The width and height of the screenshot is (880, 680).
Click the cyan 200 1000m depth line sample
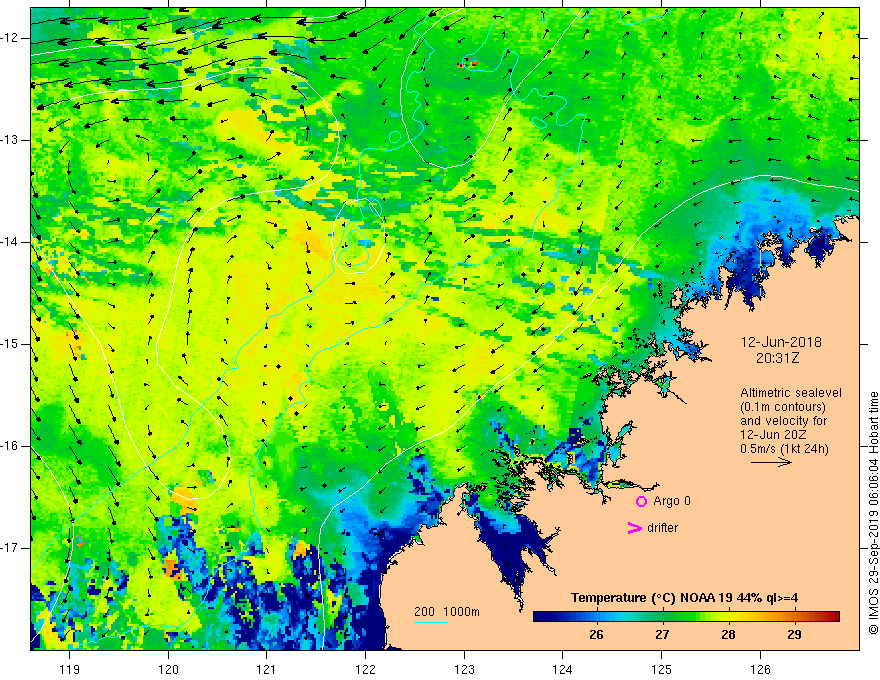[x=430, y=622]
